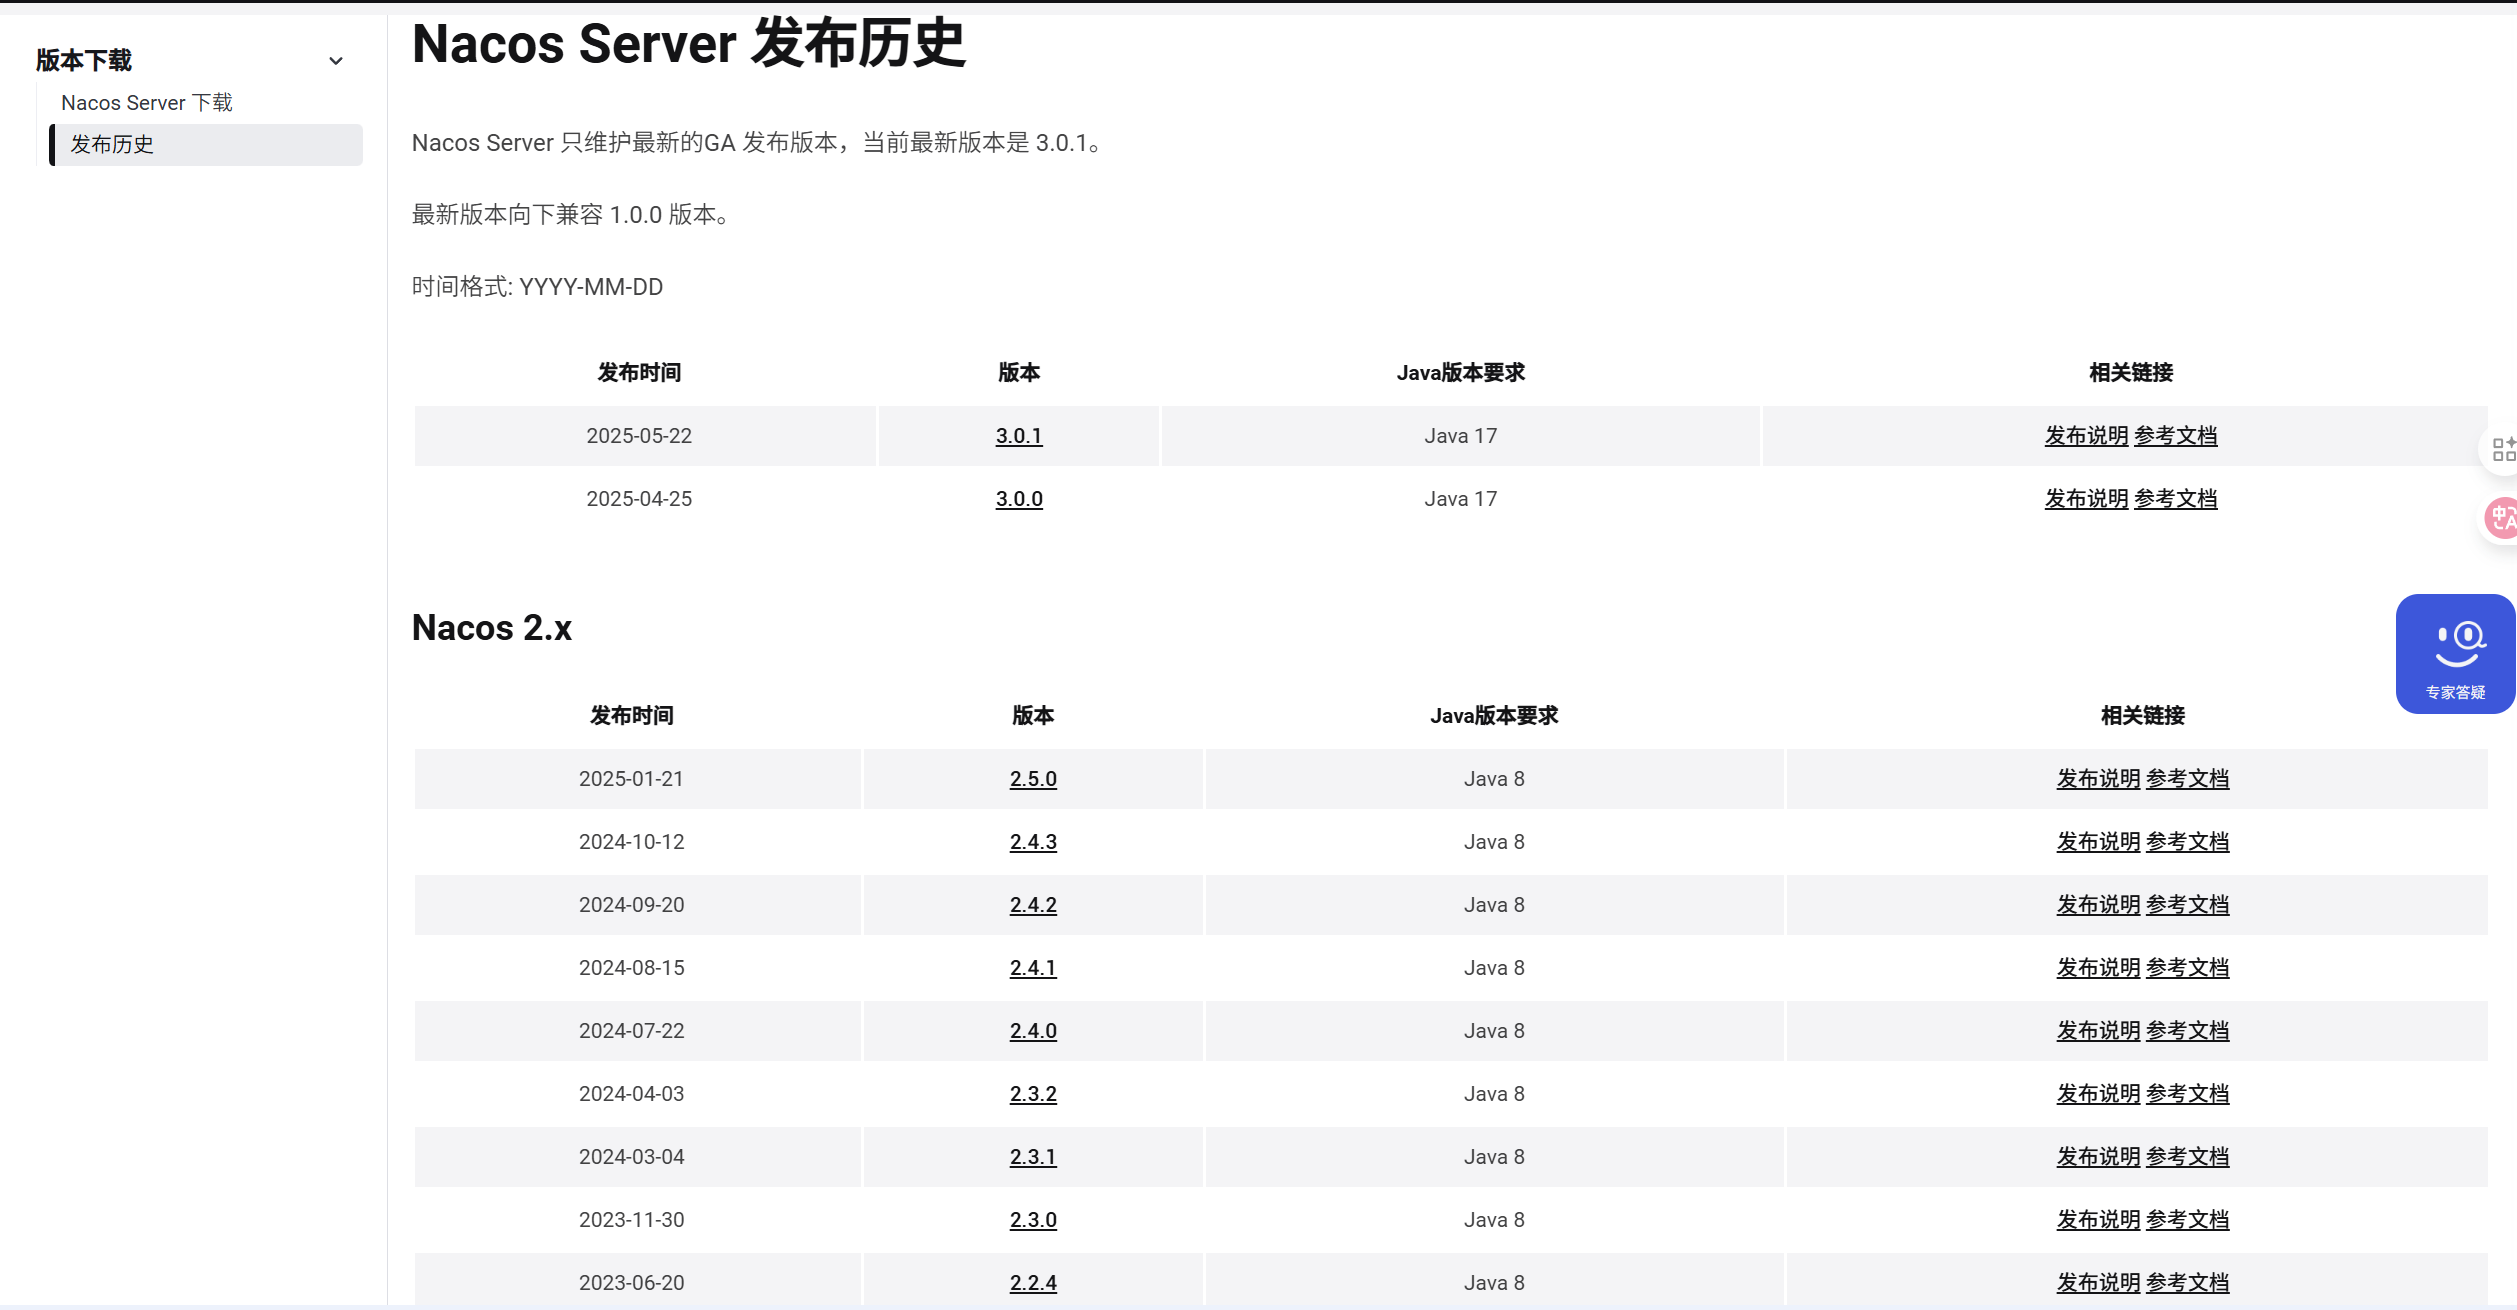Open 参考文档 for version 2.3.0
The width and height of the screenshot is (2517, 1310).
pos(2187,1220)
